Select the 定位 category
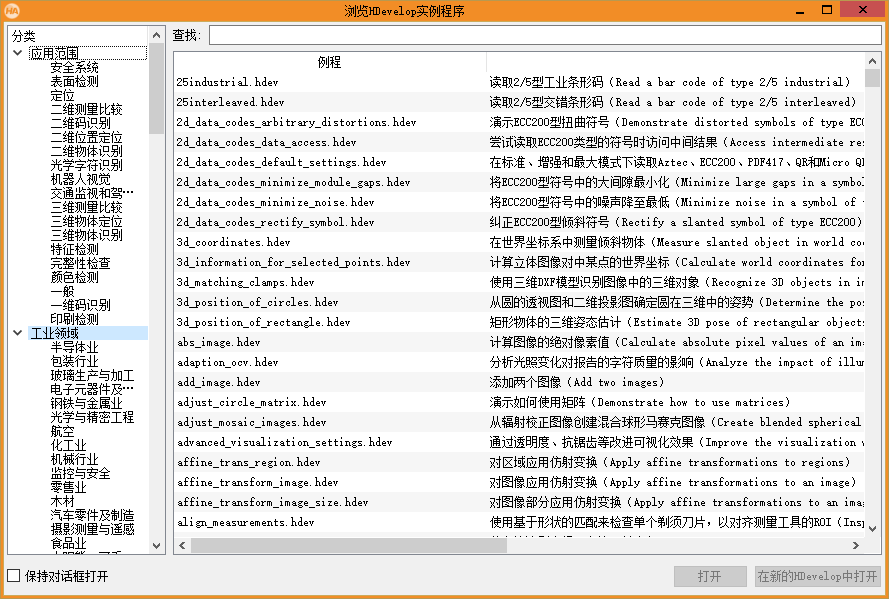 click(62, 95)
